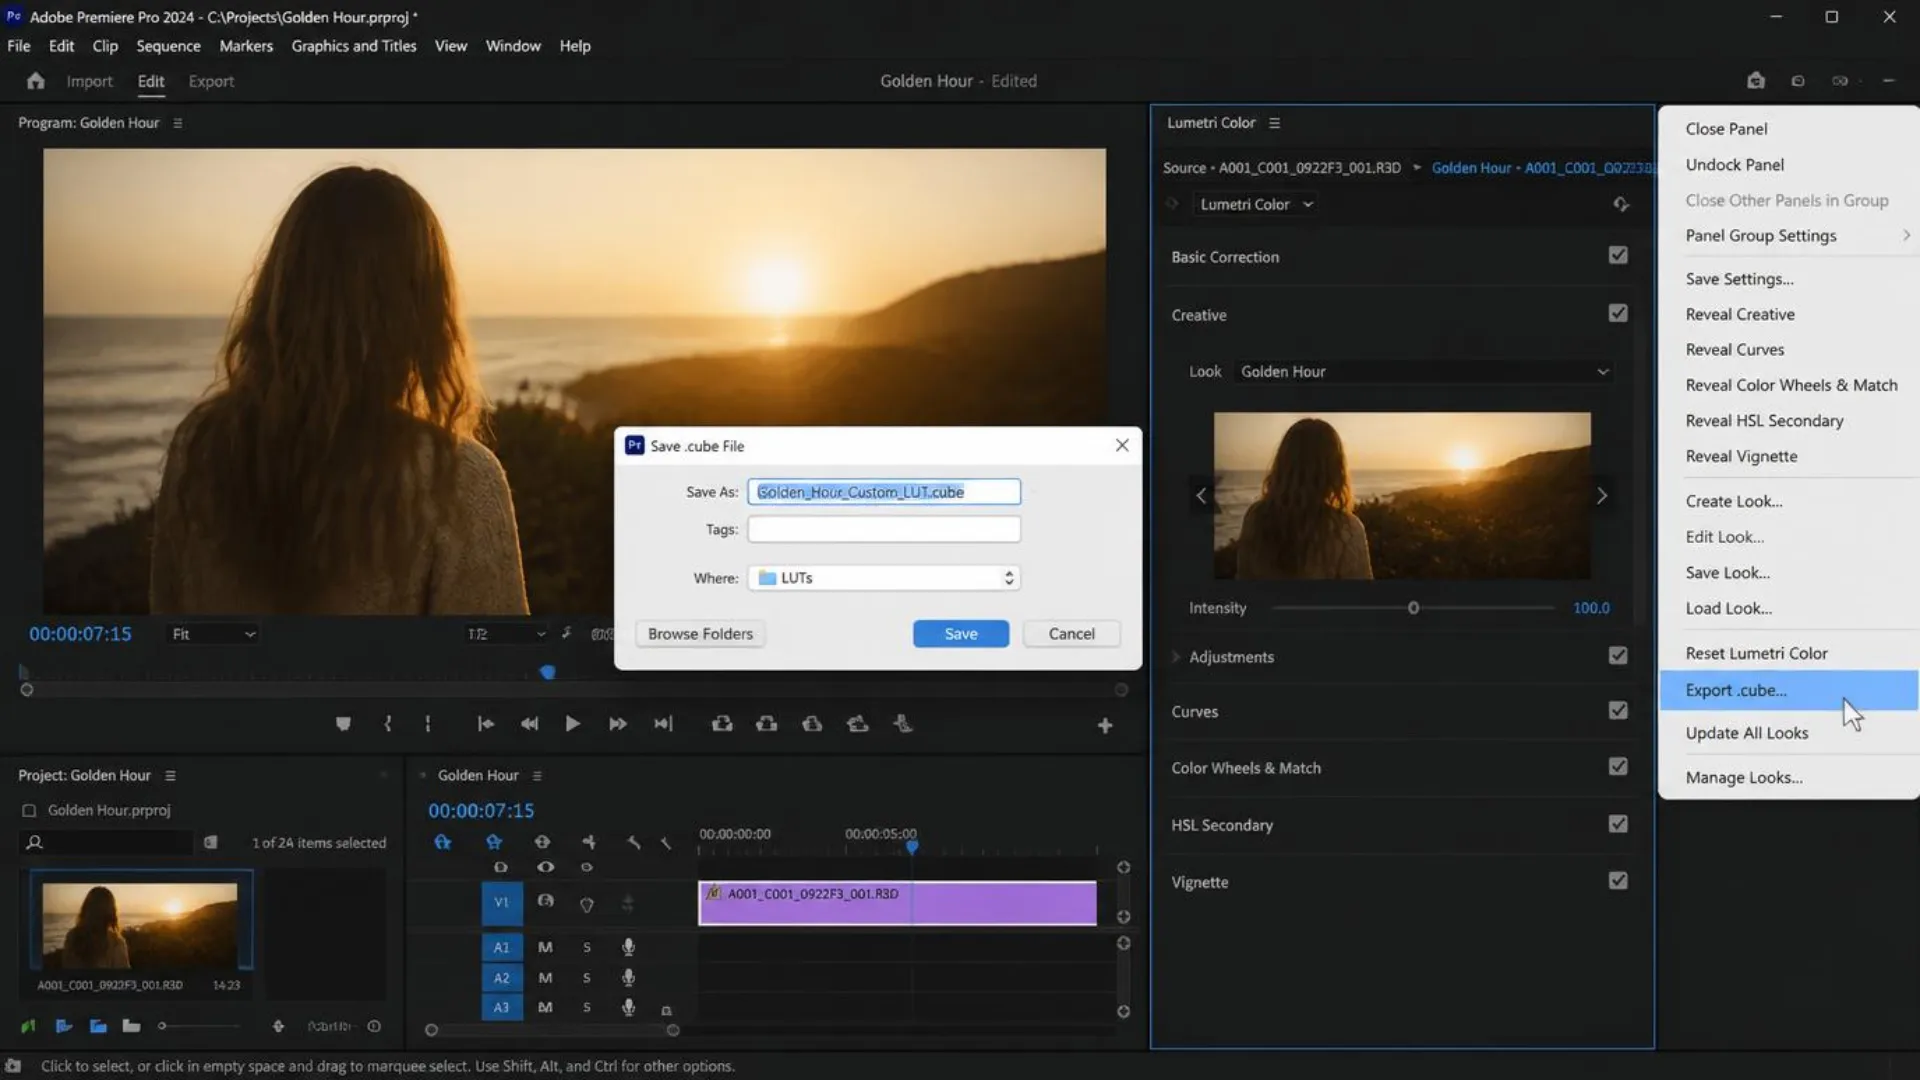The height and width of the screenshot is (1080, 1920).
Task: Expand Panel Group Settings submenu
Action: tap(1789, 236)
